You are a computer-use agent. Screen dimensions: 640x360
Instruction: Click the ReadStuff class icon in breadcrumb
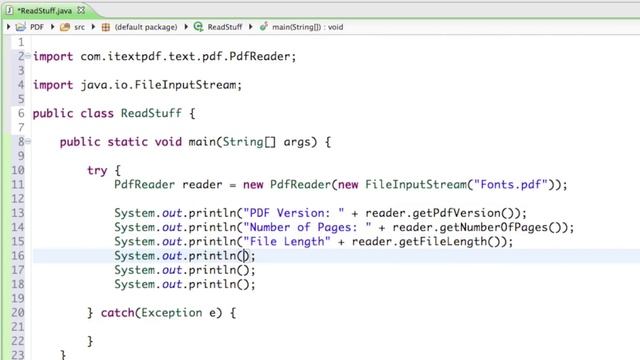tap(198, 27)
